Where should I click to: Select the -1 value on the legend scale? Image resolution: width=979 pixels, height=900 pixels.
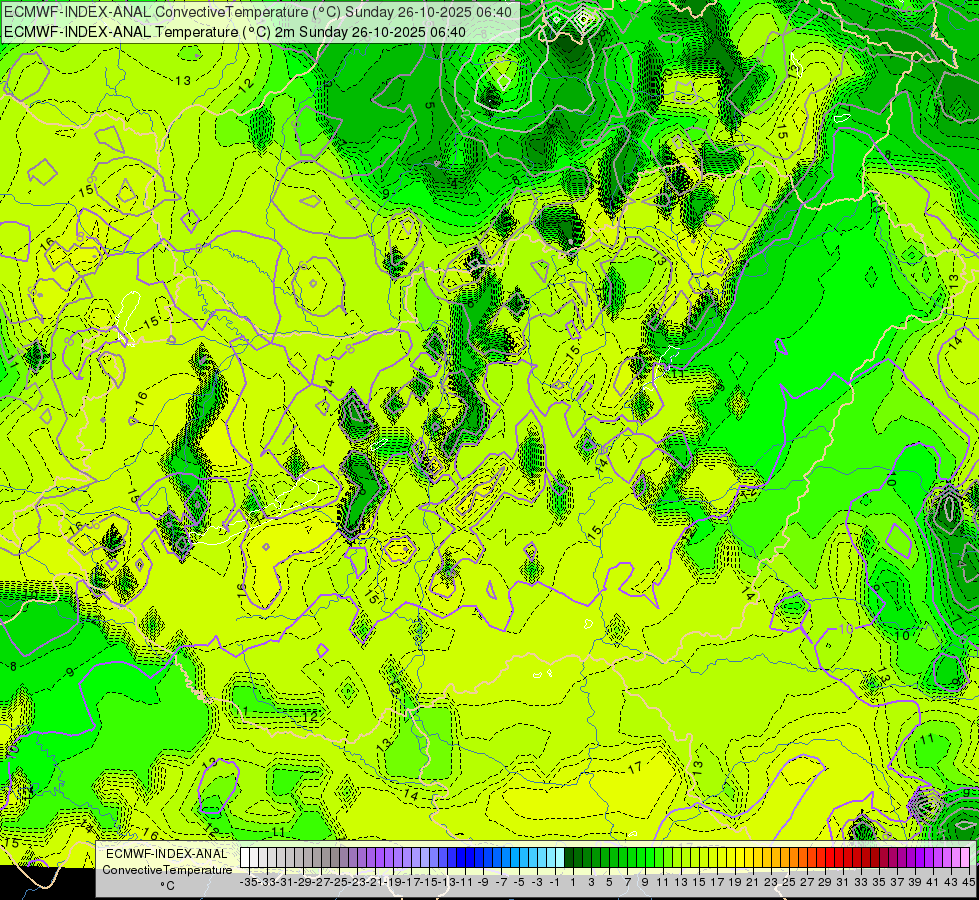point(555,882)
